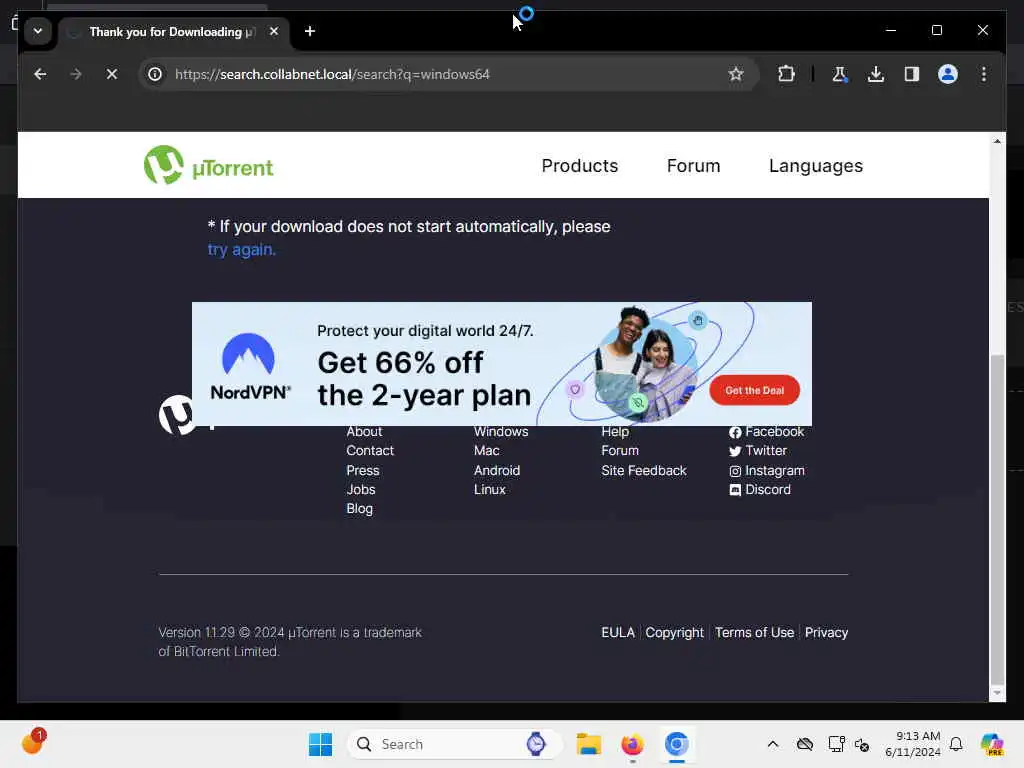
Task: Stop page loading with X button
Action: point(112,74)
